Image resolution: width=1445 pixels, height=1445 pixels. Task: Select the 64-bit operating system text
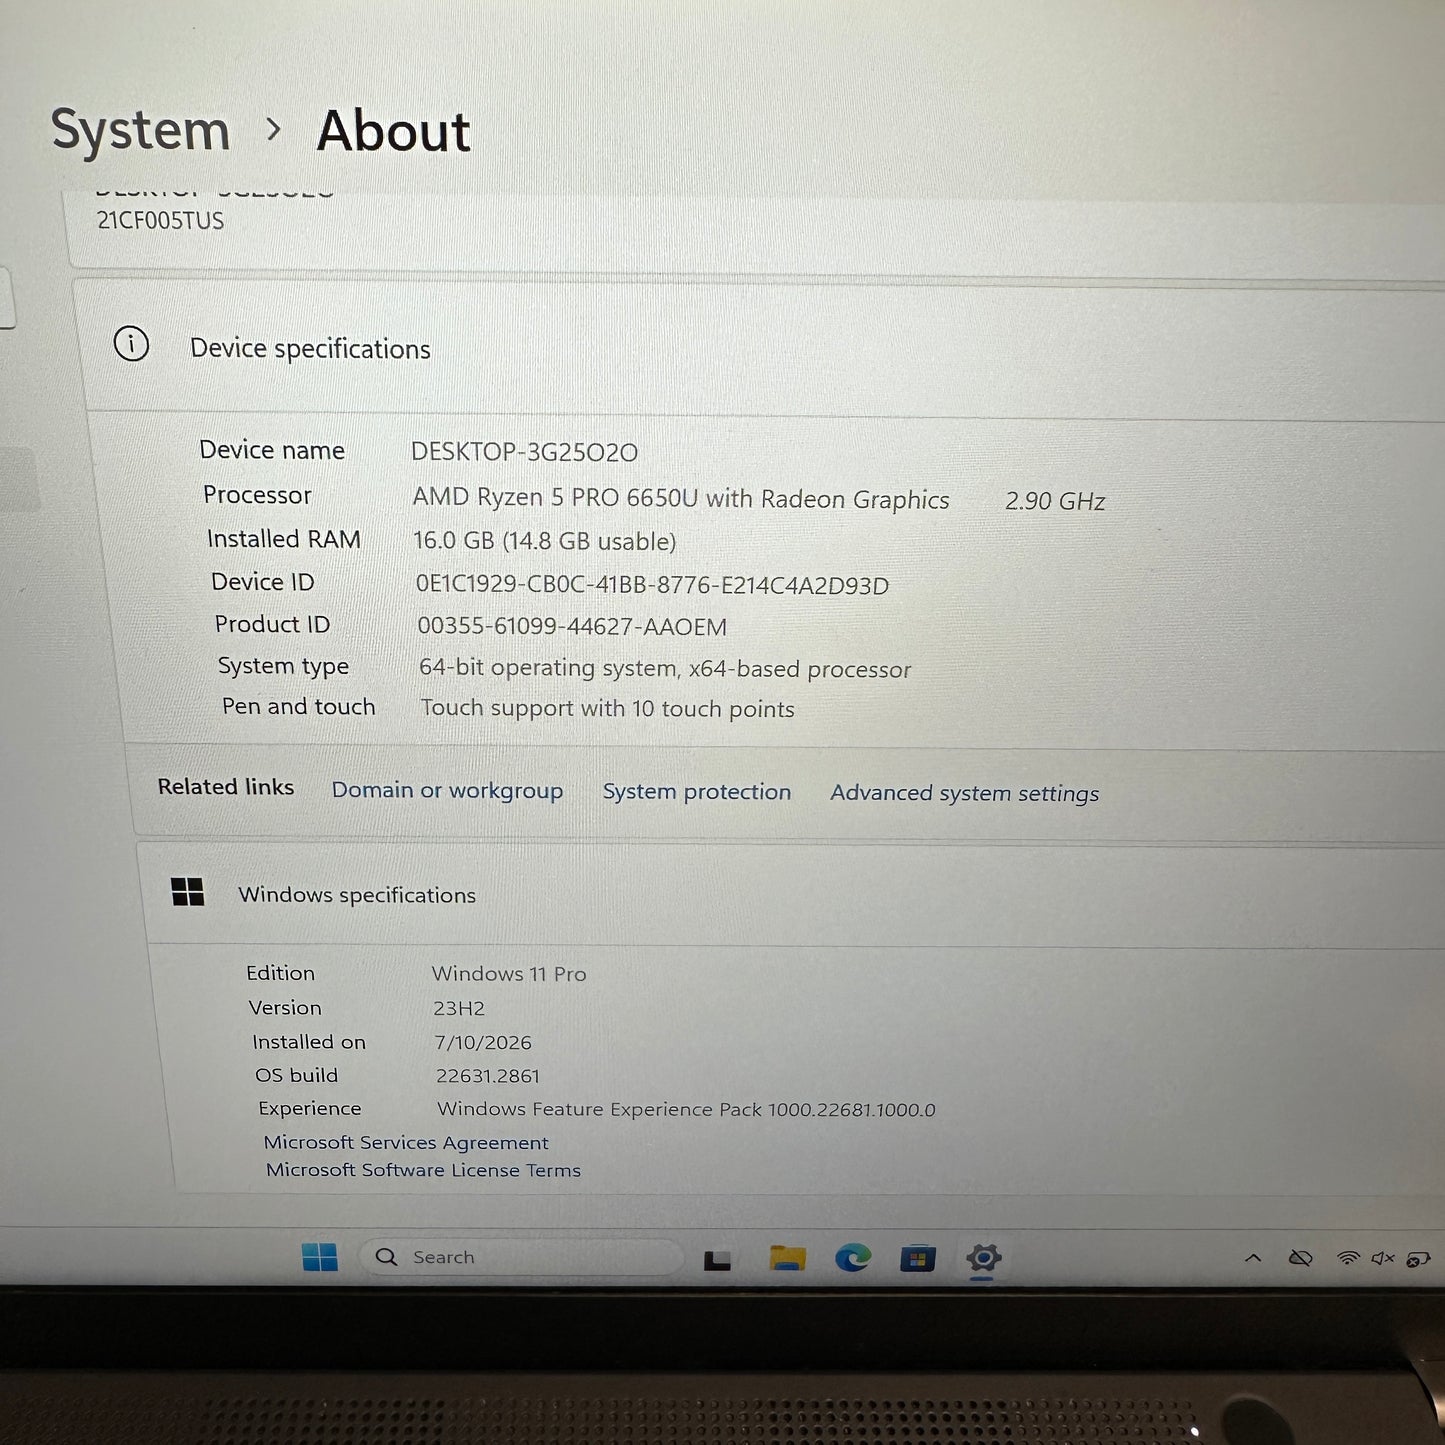pyautogui.click(x=665, y=668)
